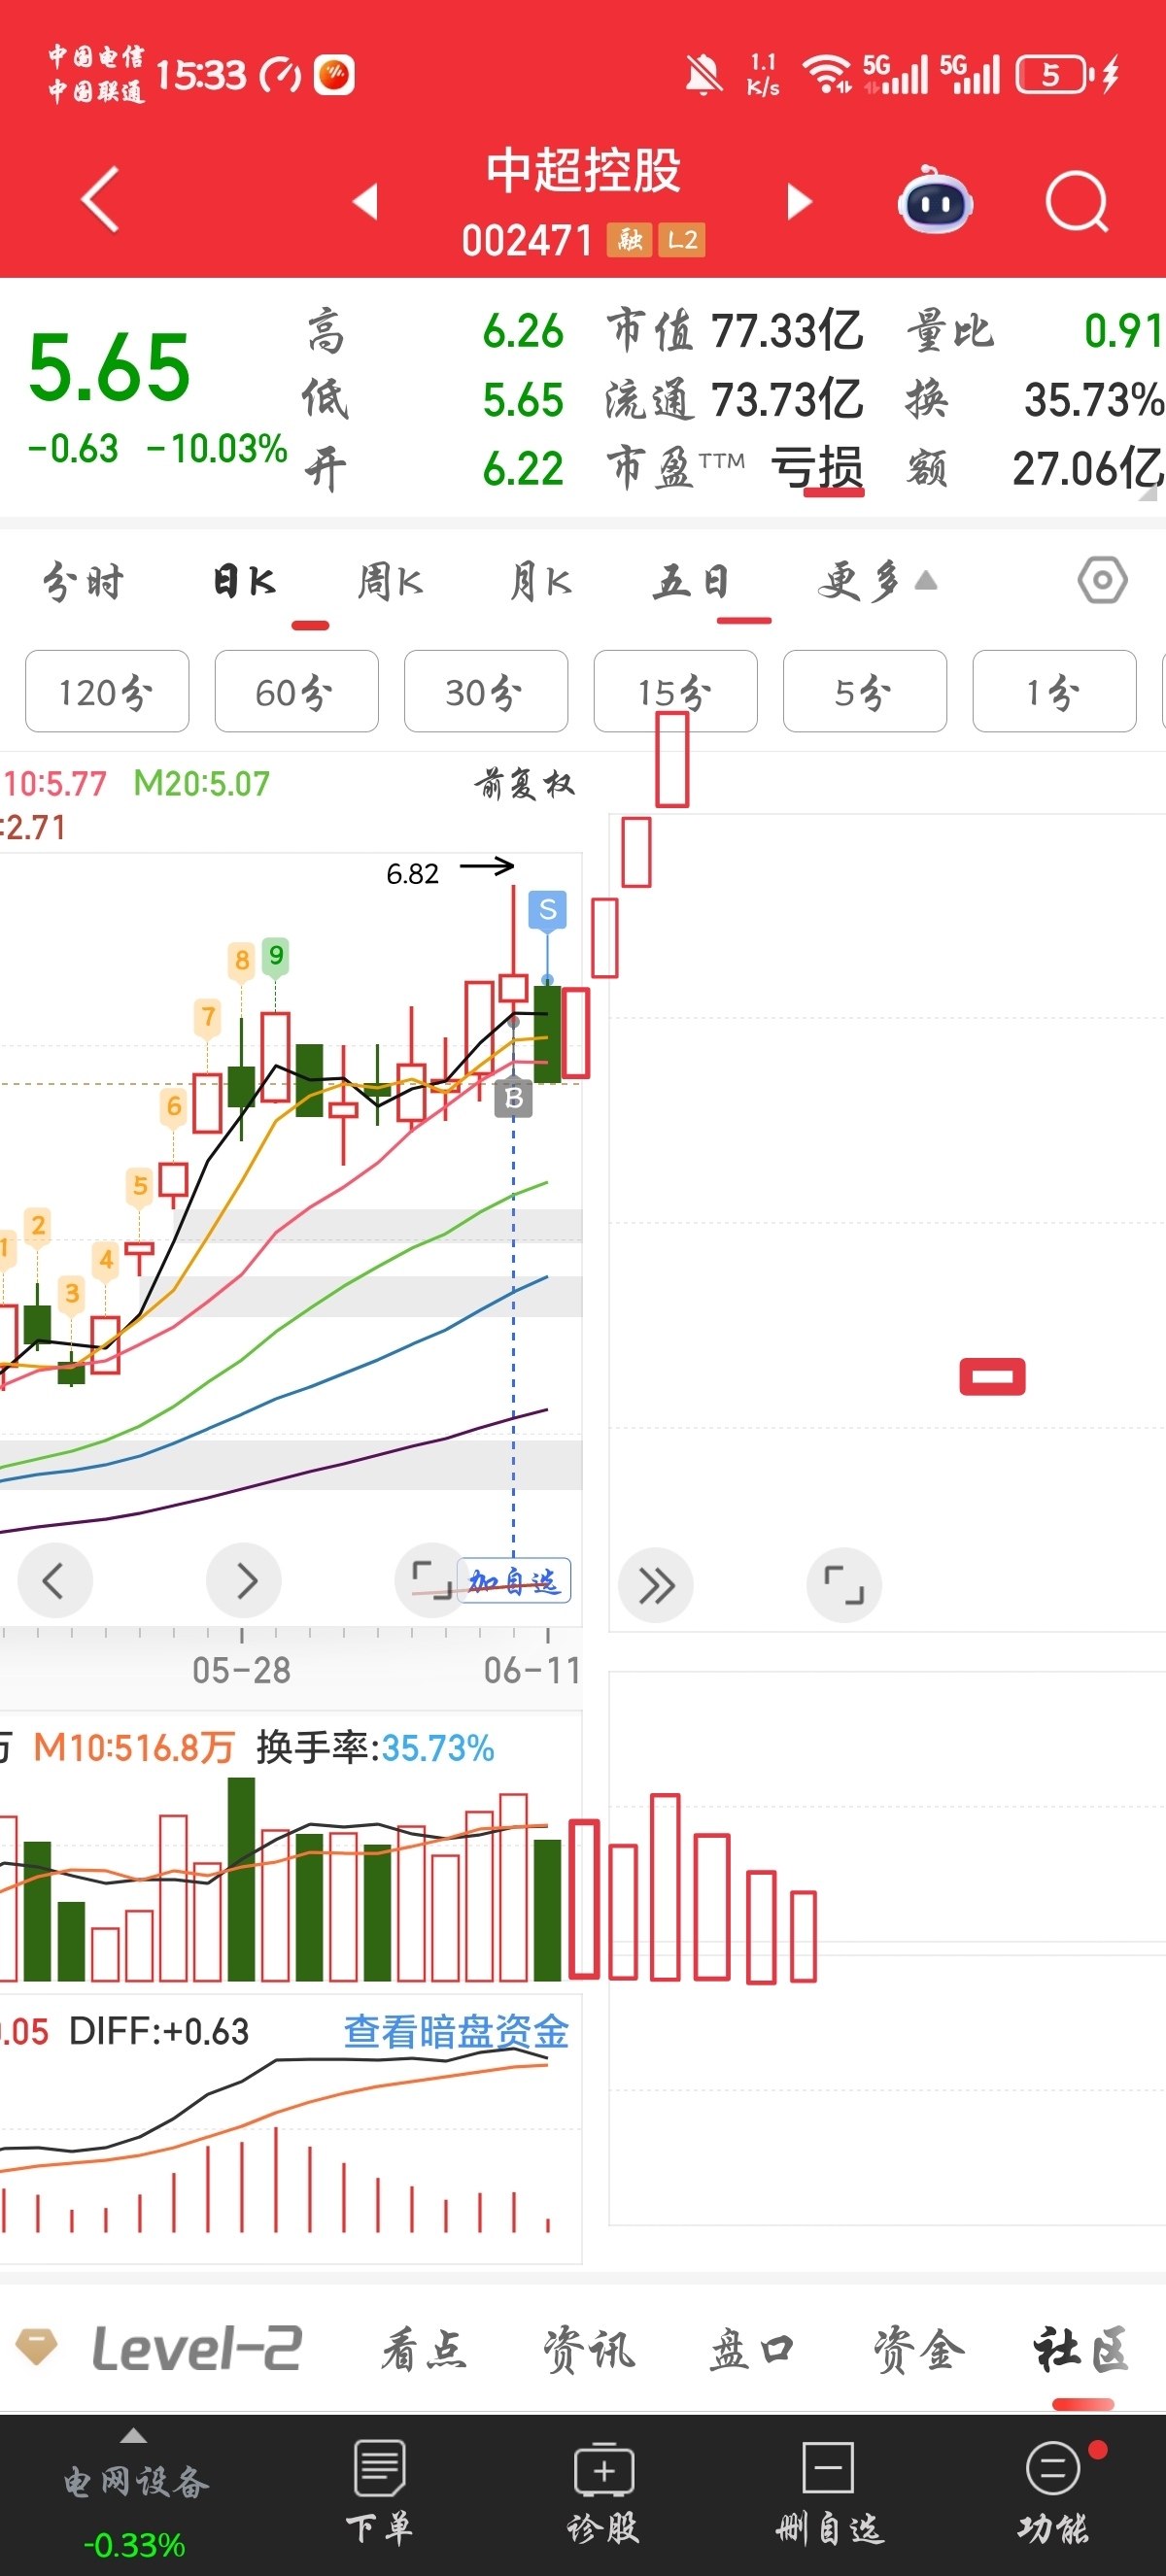Select 五日 chart tab
Viewport: 1166px width, 2576px height.
[x=692, y=581]
